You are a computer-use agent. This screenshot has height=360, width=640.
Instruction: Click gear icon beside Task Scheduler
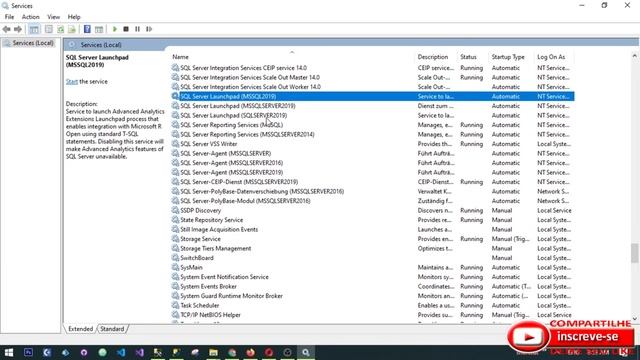tap(175, 305)
